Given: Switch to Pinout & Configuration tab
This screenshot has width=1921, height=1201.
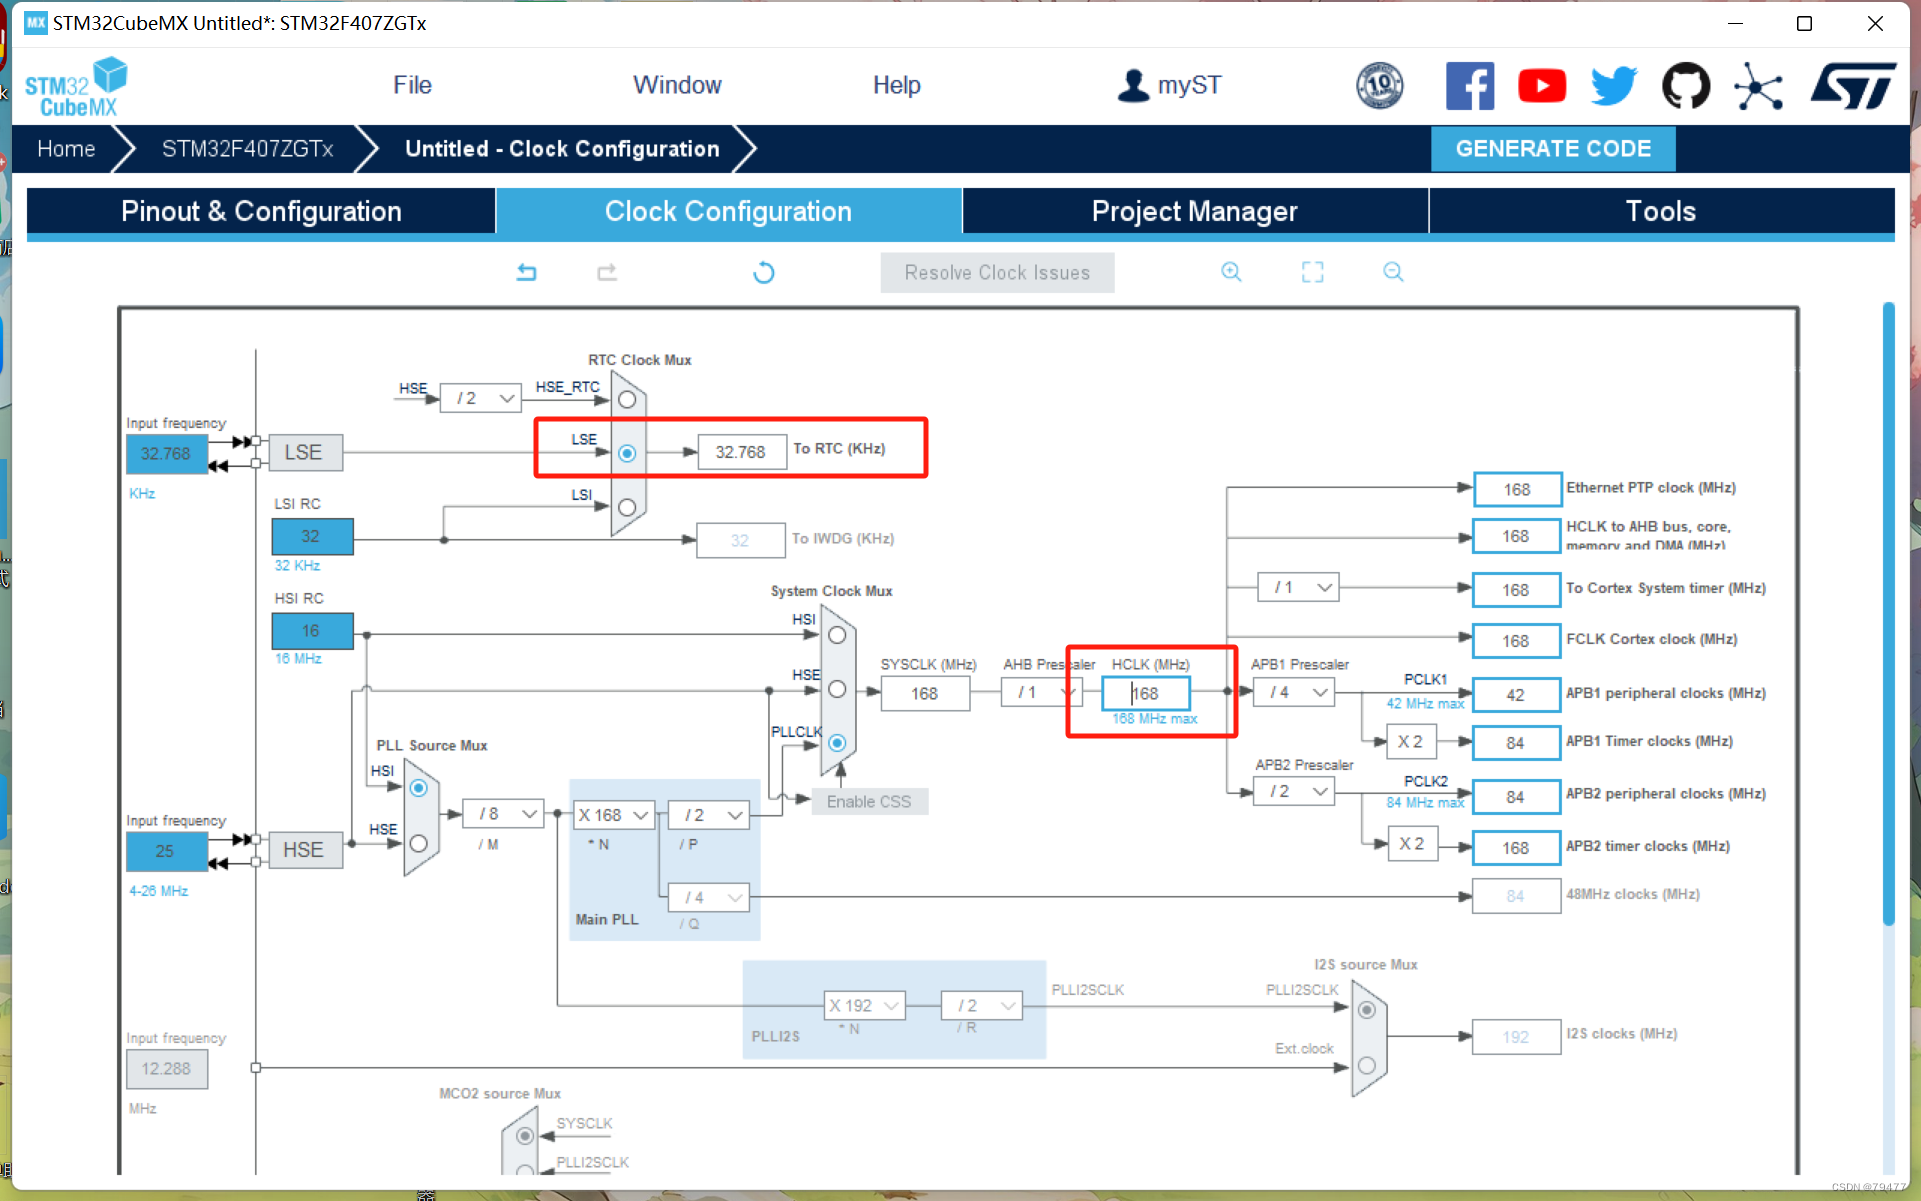Looking at the screenshot, I should tap(261, 211).
